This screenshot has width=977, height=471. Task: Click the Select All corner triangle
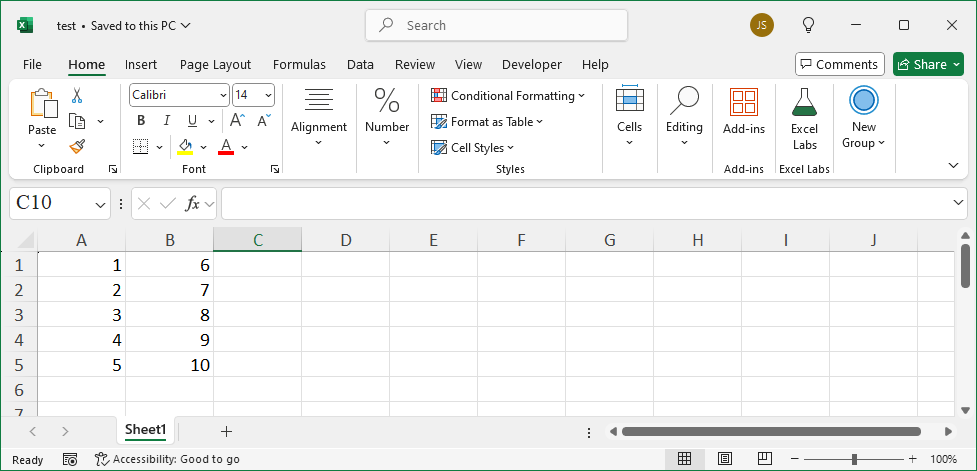[x=24, y=240]
